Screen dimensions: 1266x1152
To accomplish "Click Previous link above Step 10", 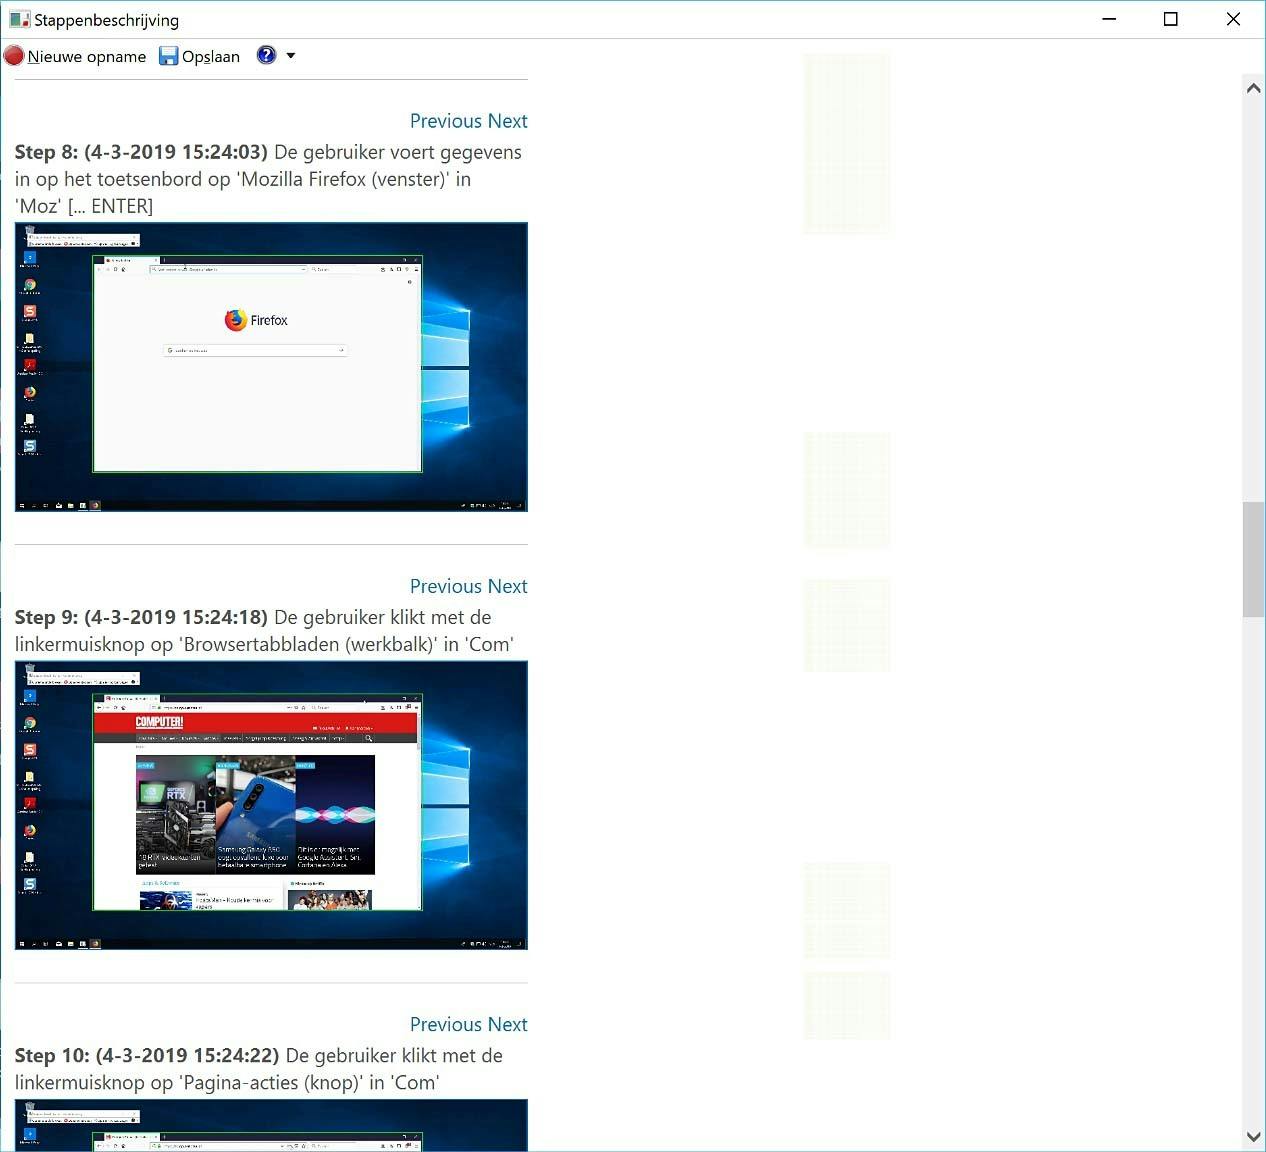I will (x=446, y=1024).
